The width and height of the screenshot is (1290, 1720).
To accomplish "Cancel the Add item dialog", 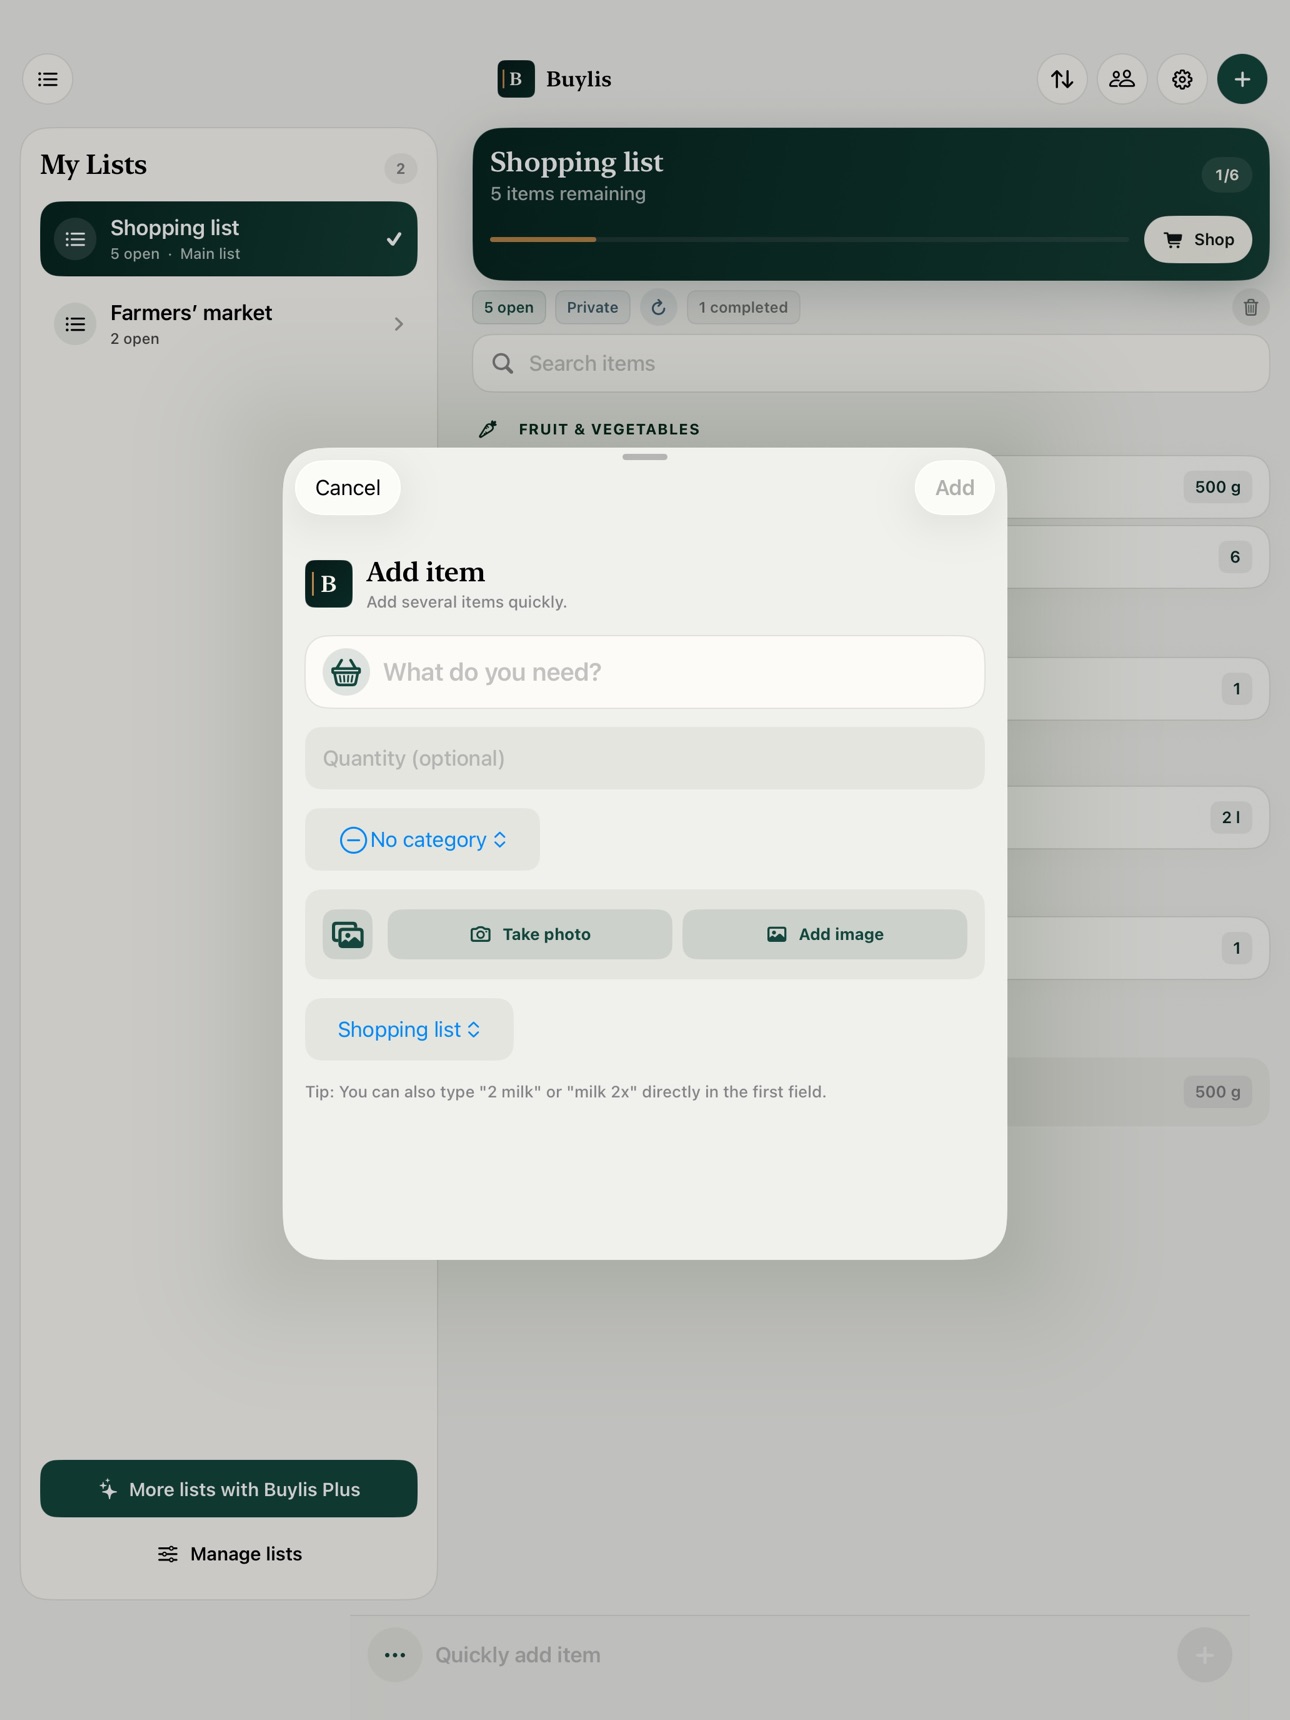I will (x=348, y=488).
